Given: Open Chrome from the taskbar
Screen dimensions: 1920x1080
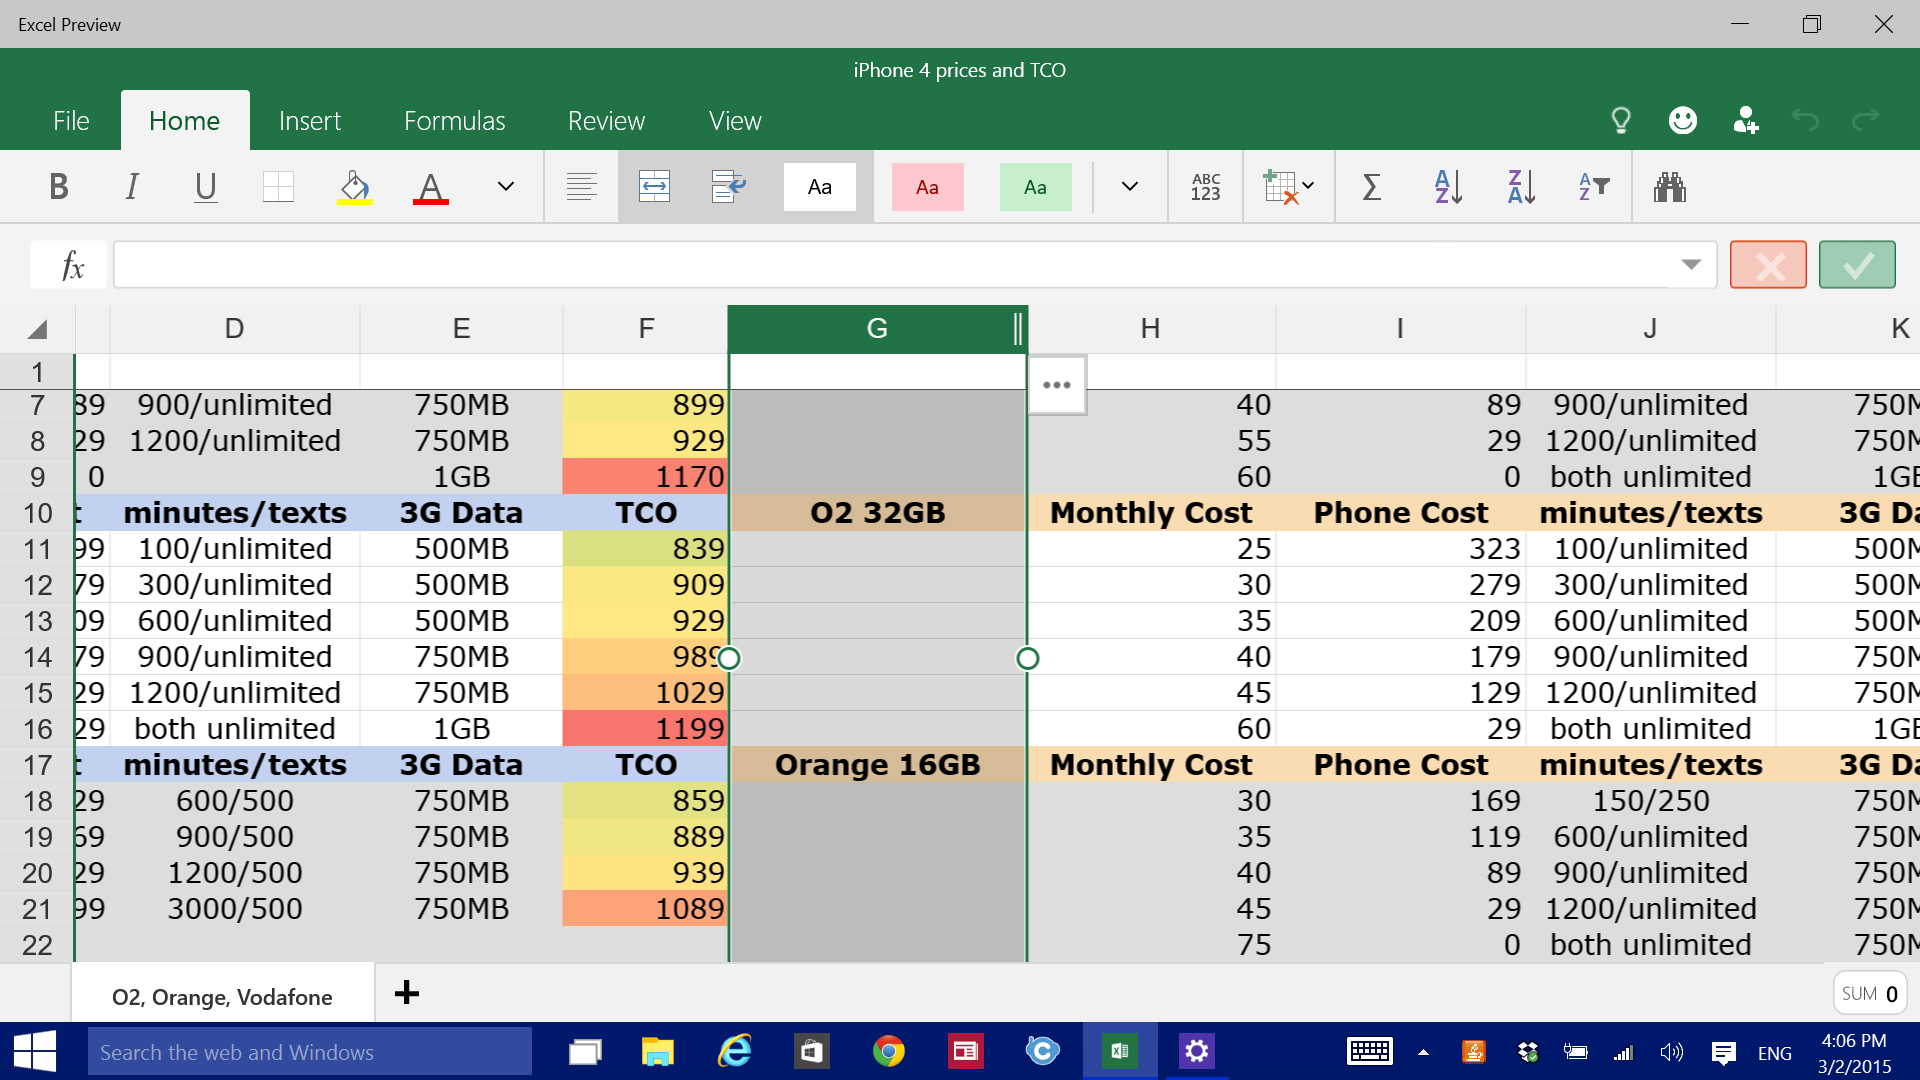Looking at the screenshot, I should pos(888,1052).
